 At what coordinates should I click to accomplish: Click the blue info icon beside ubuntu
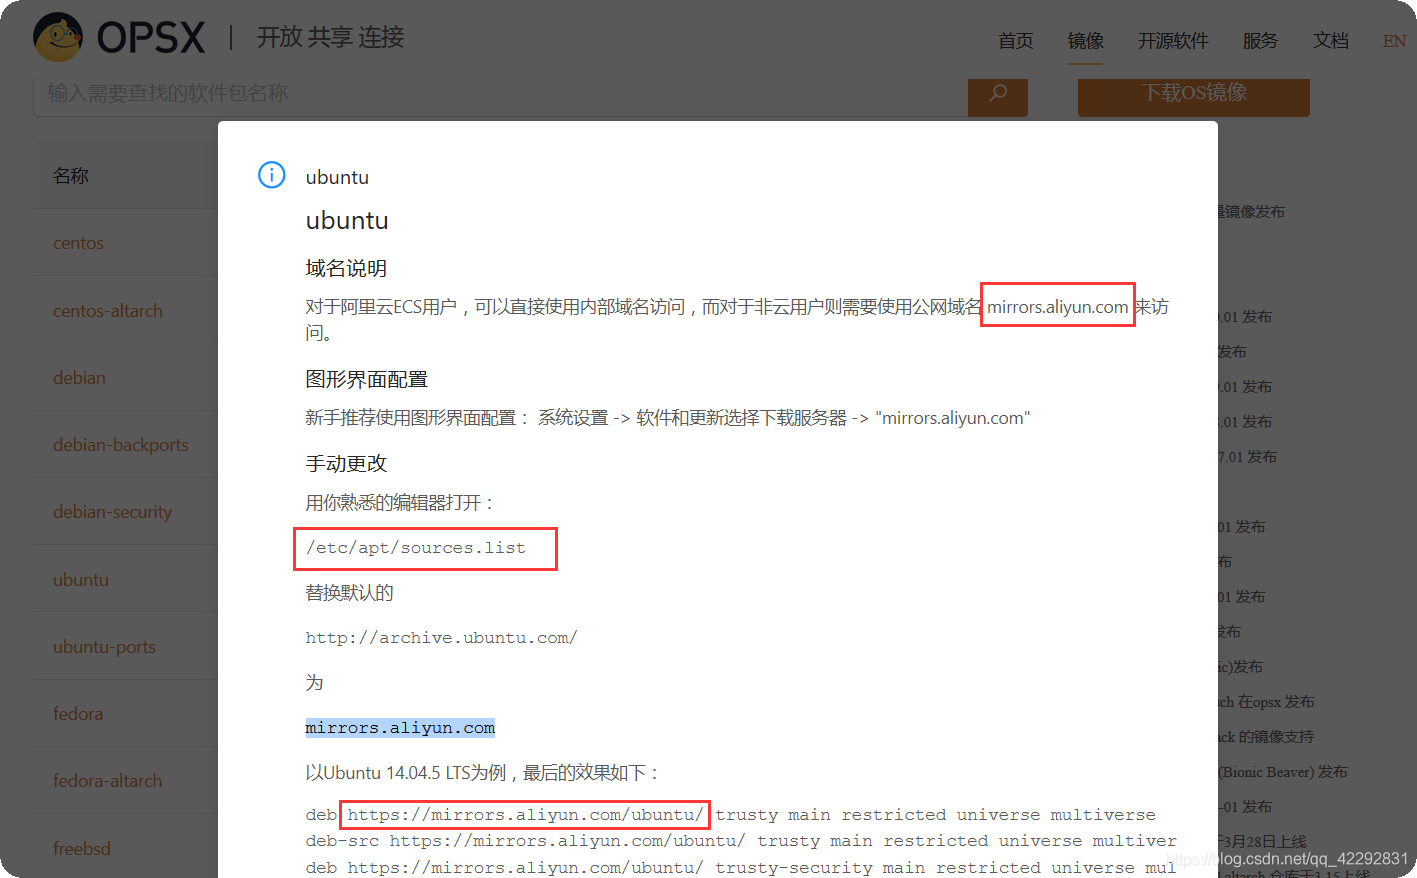pyautogui.click(x=272, y=175)
